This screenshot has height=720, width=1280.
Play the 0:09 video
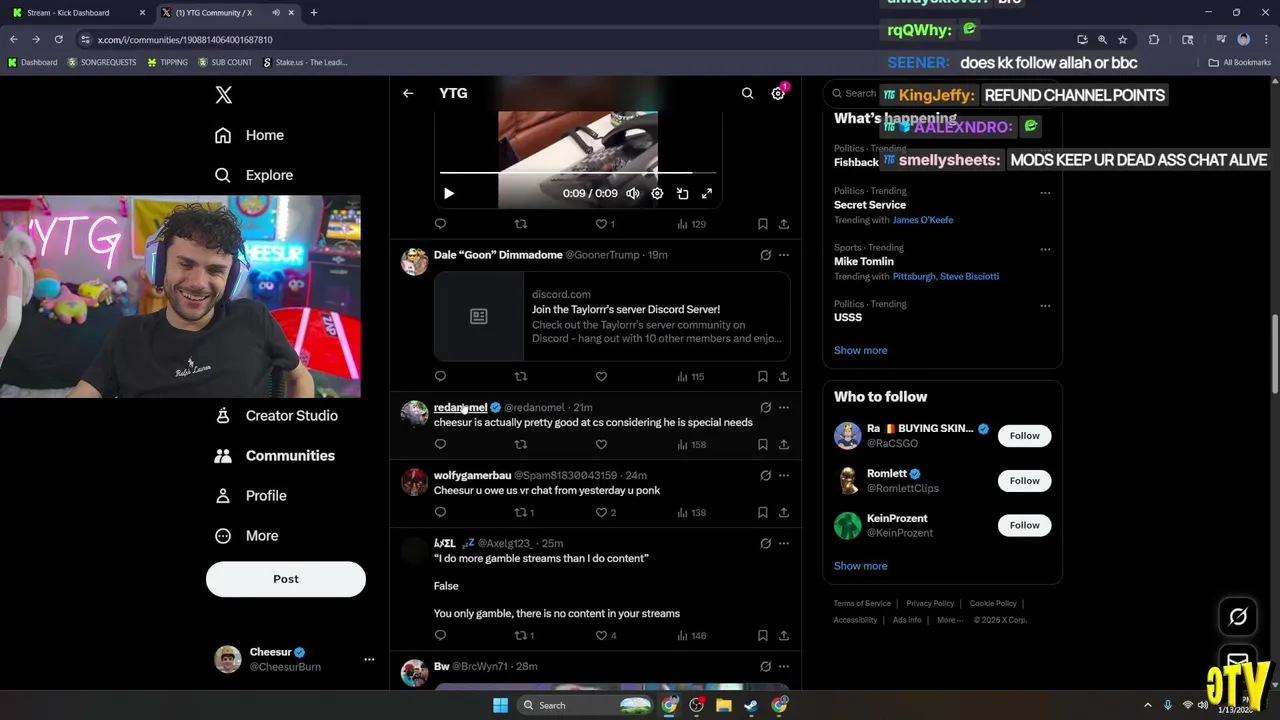[448, 193]
